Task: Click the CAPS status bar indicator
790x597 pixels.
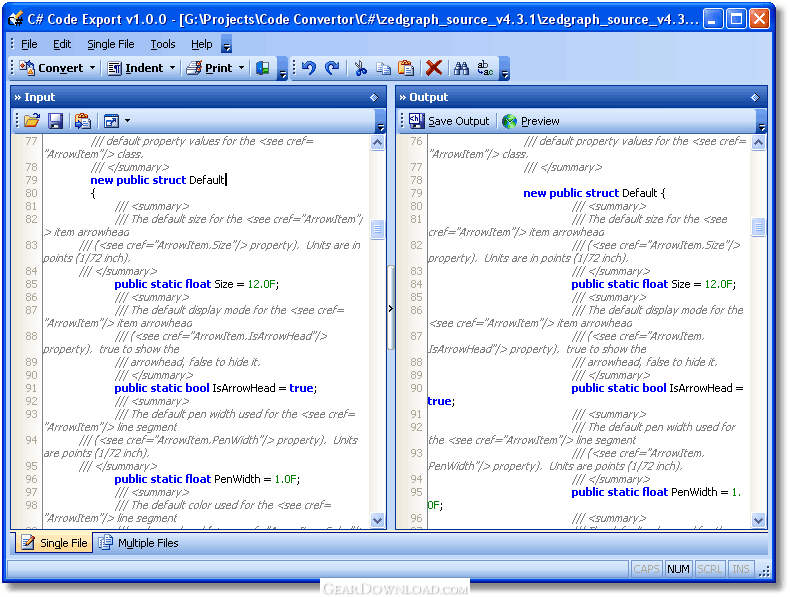Action: tap(646, 569)
